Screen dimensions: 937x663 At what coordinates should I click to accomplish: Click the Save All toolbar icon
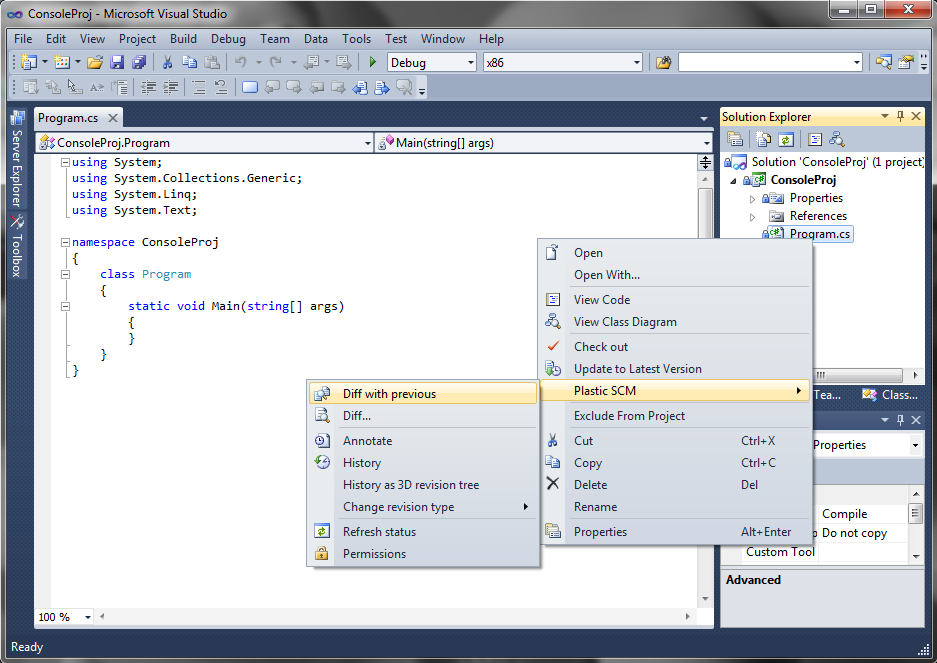pyautogui.click(x=139, y=62)
